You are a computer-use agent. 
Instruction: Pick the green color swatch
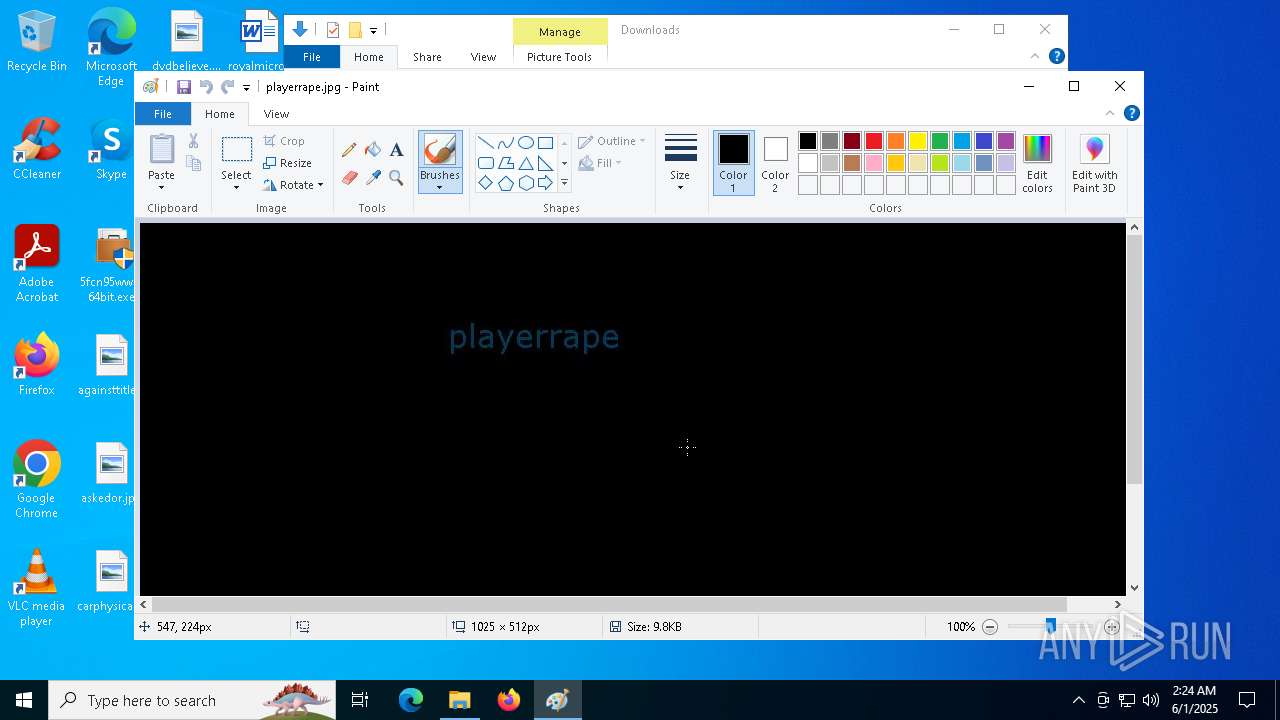click(940, 141)
